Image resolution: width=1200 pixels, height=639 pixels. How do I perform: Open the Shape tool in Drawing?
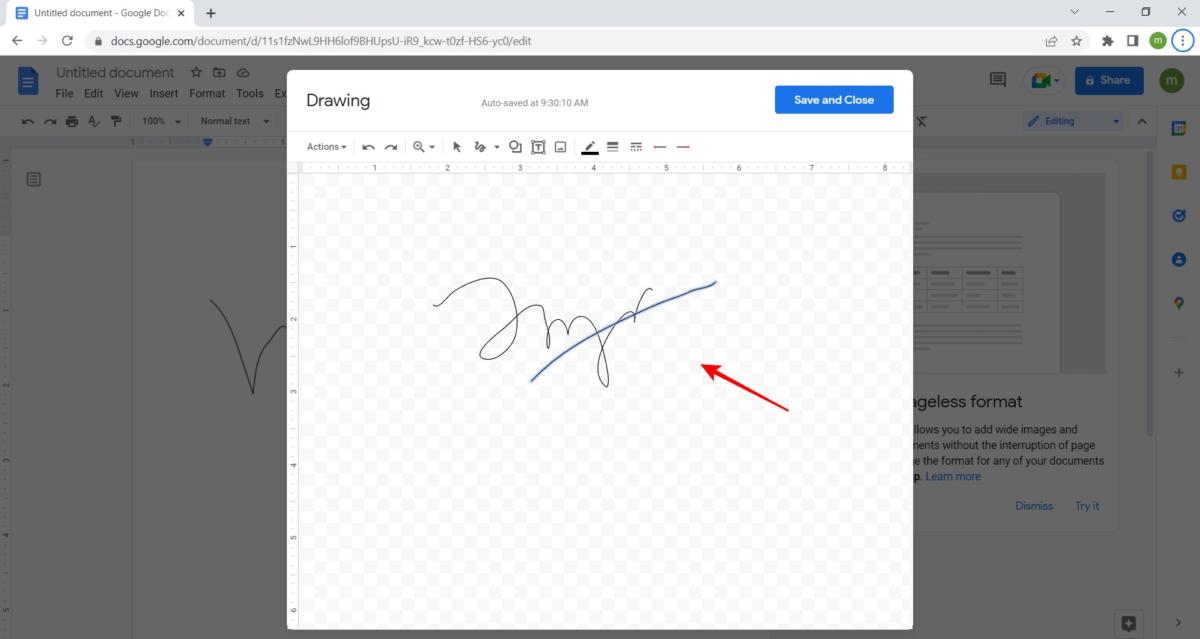pyautogui.click(x=516, y=147)
